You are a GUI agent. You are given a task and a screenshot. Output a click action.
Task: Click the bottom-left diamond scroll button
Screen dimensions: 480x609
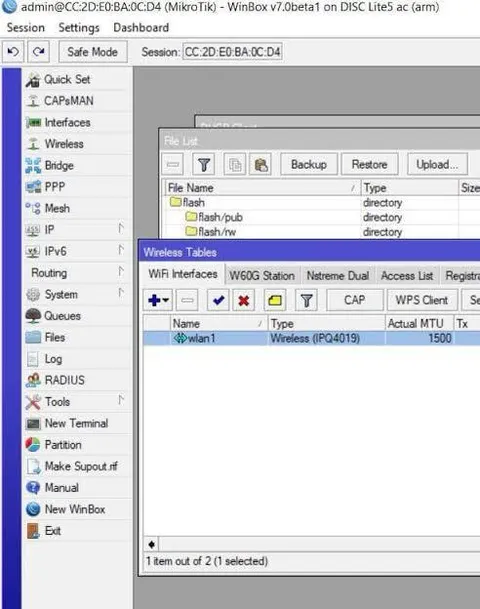[x=151, y=545]
